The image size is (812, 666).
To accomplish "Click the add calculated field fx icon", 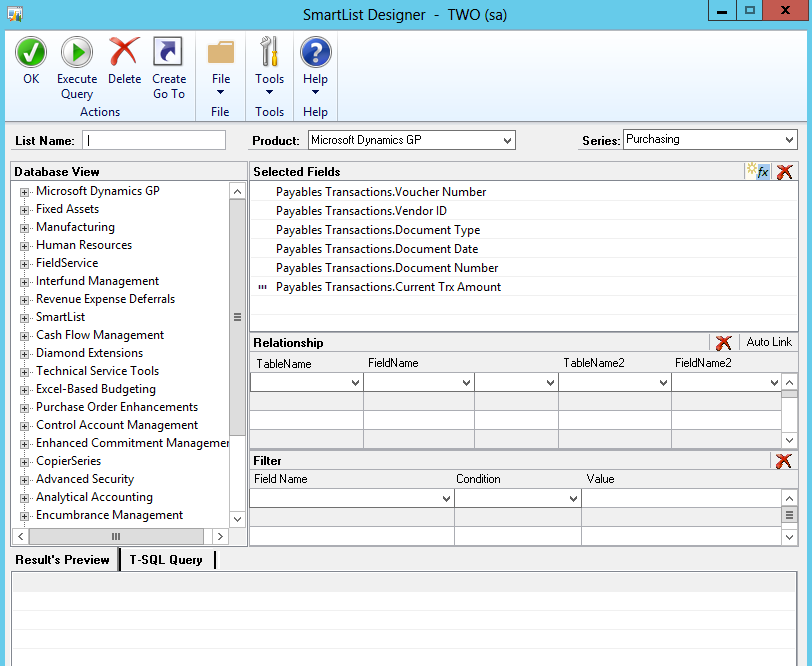I will 758,171.
